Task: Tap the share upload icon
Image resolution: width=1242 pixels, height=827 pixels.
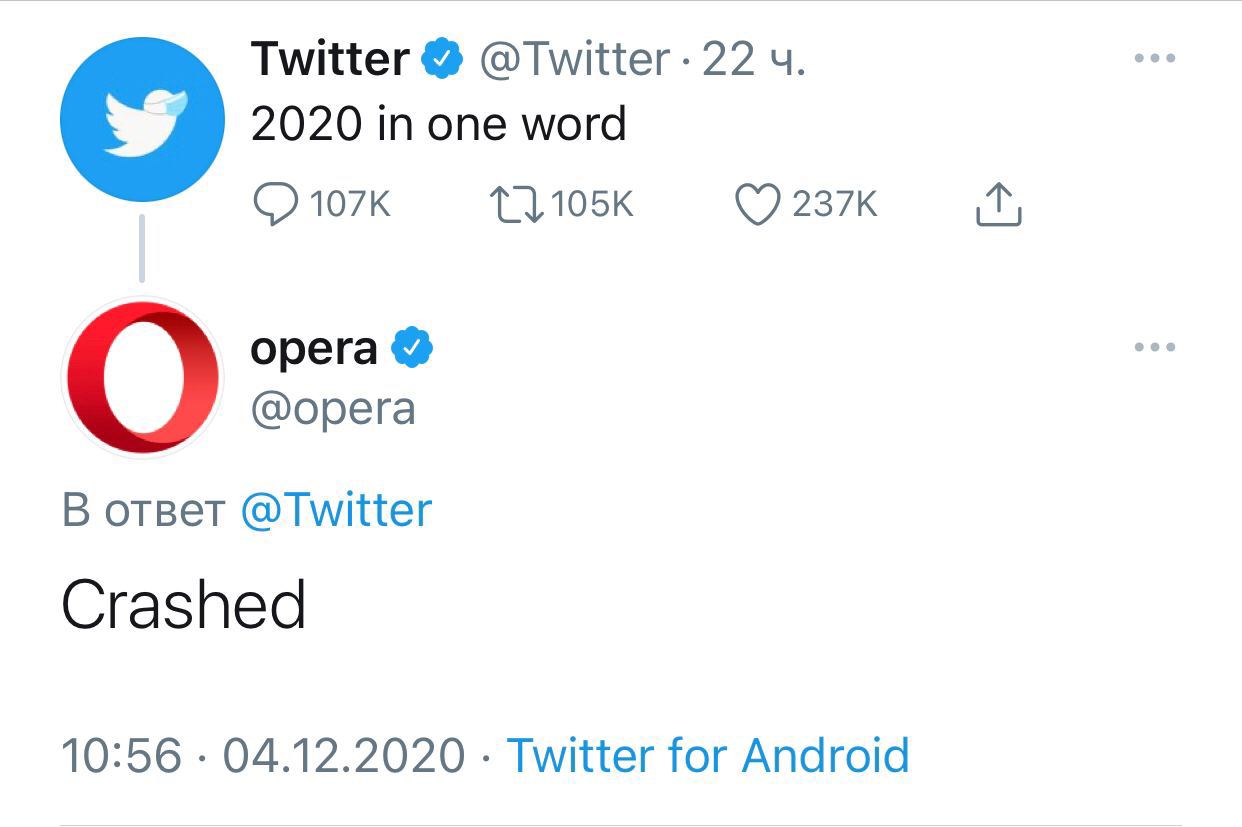Action: (x=998, y=204)
